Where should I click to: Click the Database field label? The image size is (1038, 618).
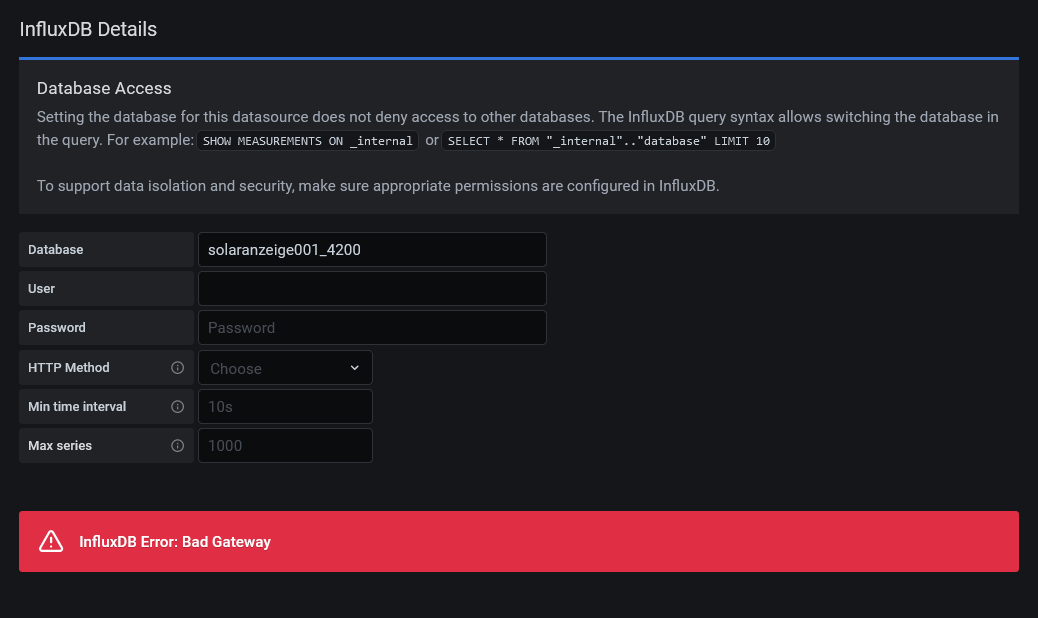tap(56, 250)
